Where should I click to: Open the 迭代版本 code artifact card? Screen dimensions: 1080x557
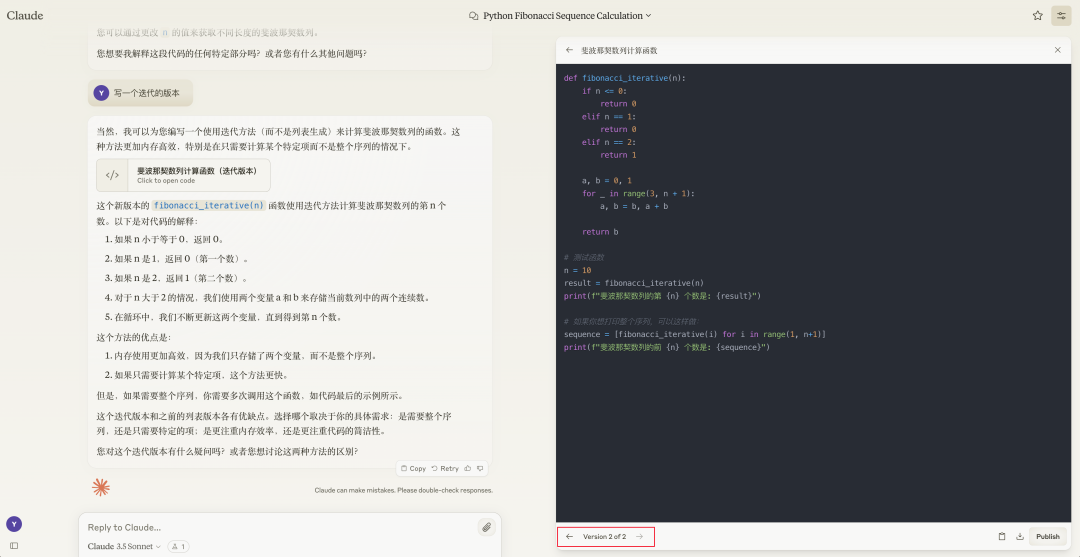tap(183, 175)
